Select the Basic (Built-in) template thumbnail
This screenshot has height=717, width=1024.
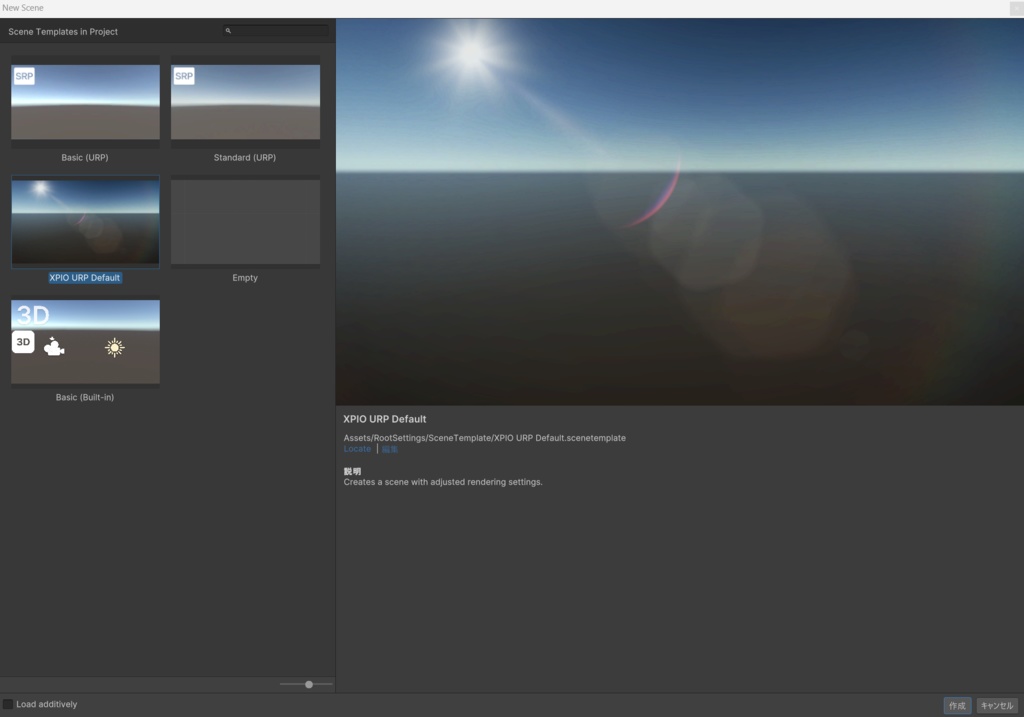(x=86, y=342)
